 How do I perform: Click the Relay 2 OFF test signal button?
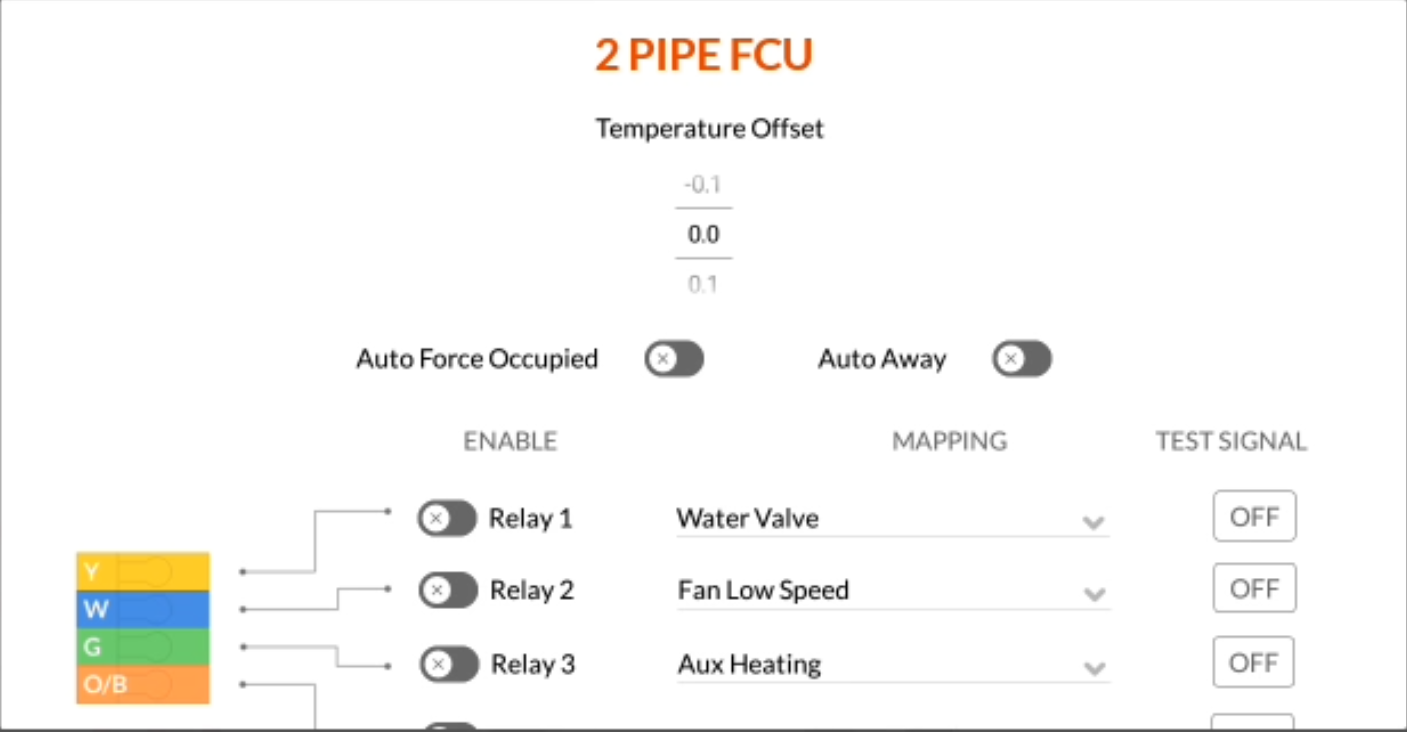pyautogui.click(x=1254, y=588)
